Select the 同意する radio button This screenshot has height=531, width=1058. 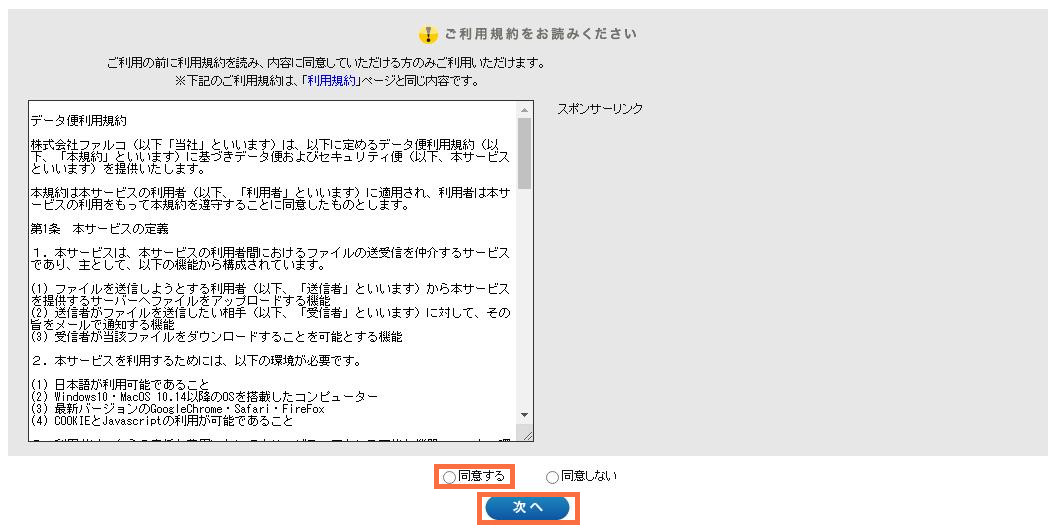[x=449, y=478]
